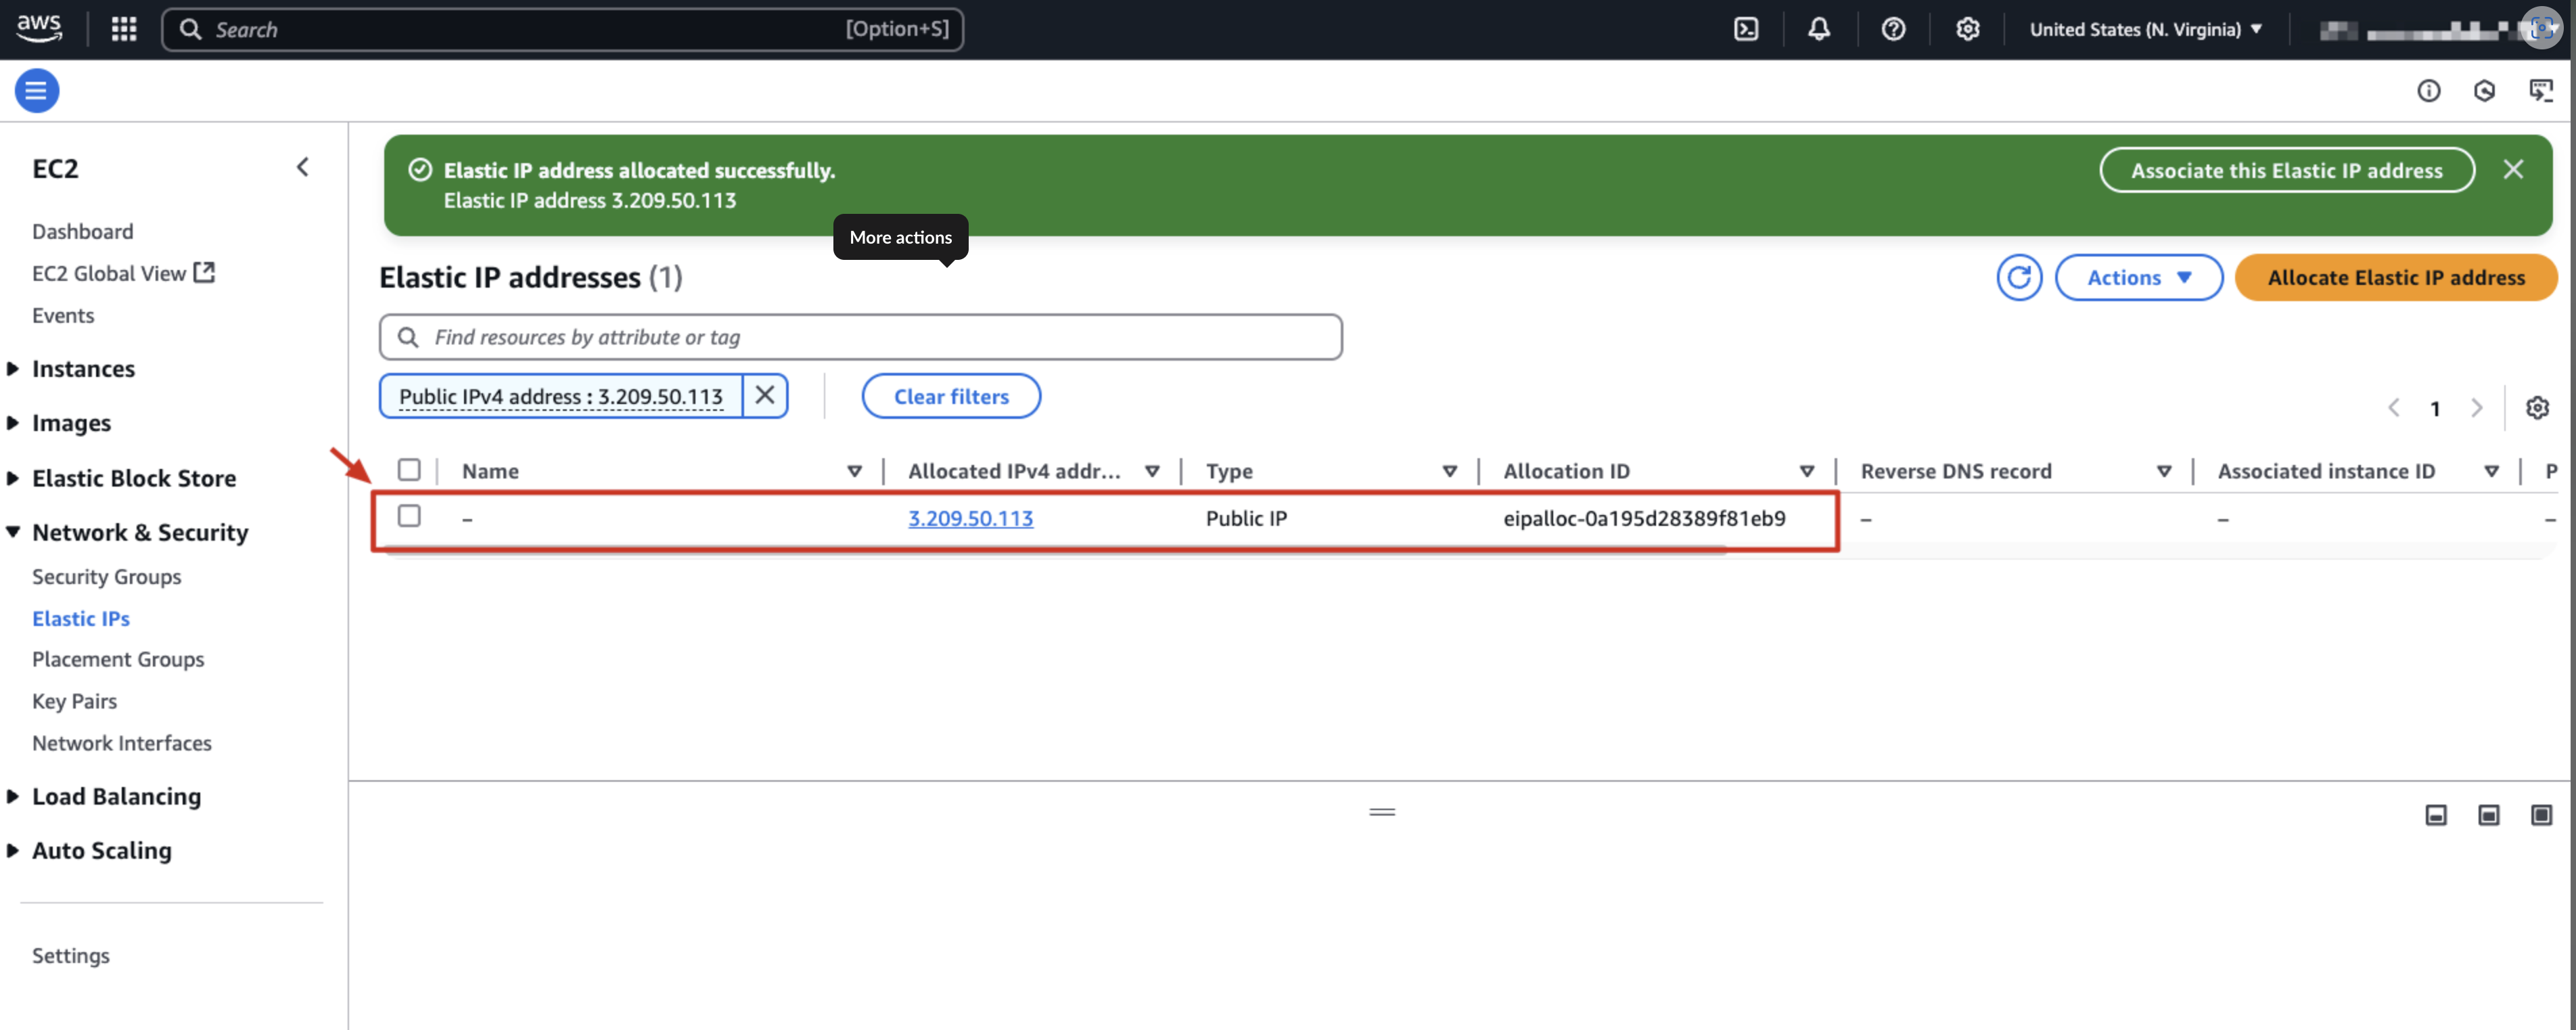
Task: Expand the Instances sidebar section
Action: coord(83,369)
